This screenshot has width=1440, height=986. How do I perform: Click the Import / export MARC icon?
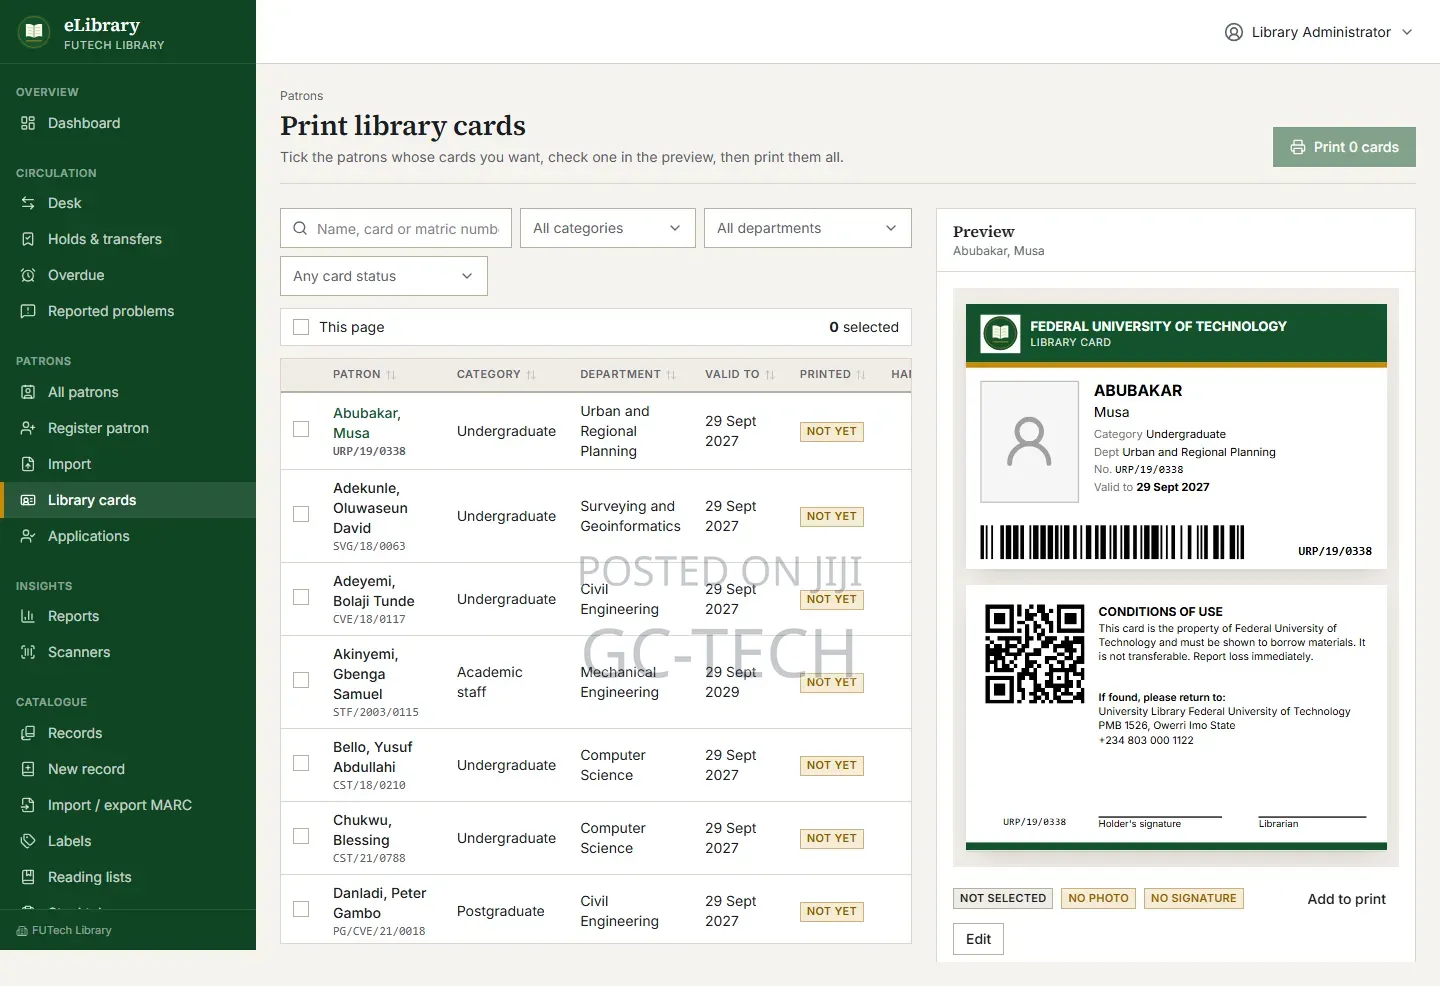[x=28, y=805]
